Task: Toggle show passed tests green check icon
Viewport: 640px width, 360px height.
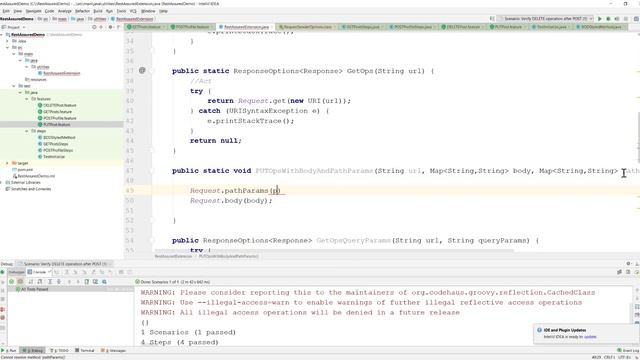Action: 11,282
